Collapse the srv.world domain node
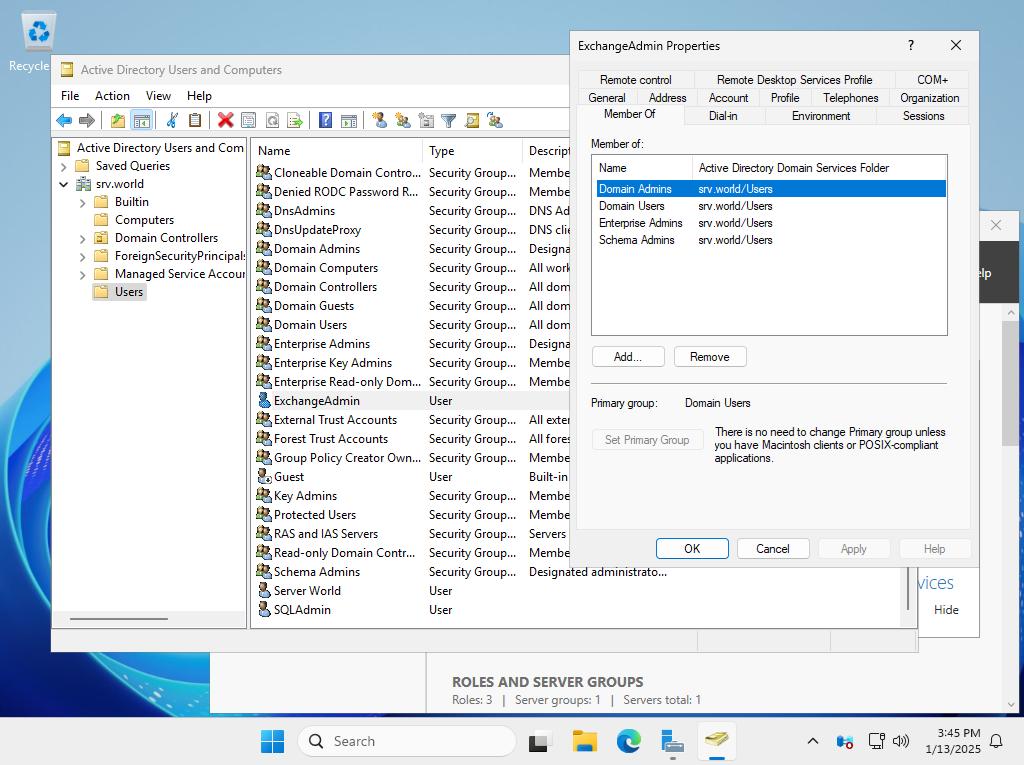The image size is (1024, 765). point(63,184)
